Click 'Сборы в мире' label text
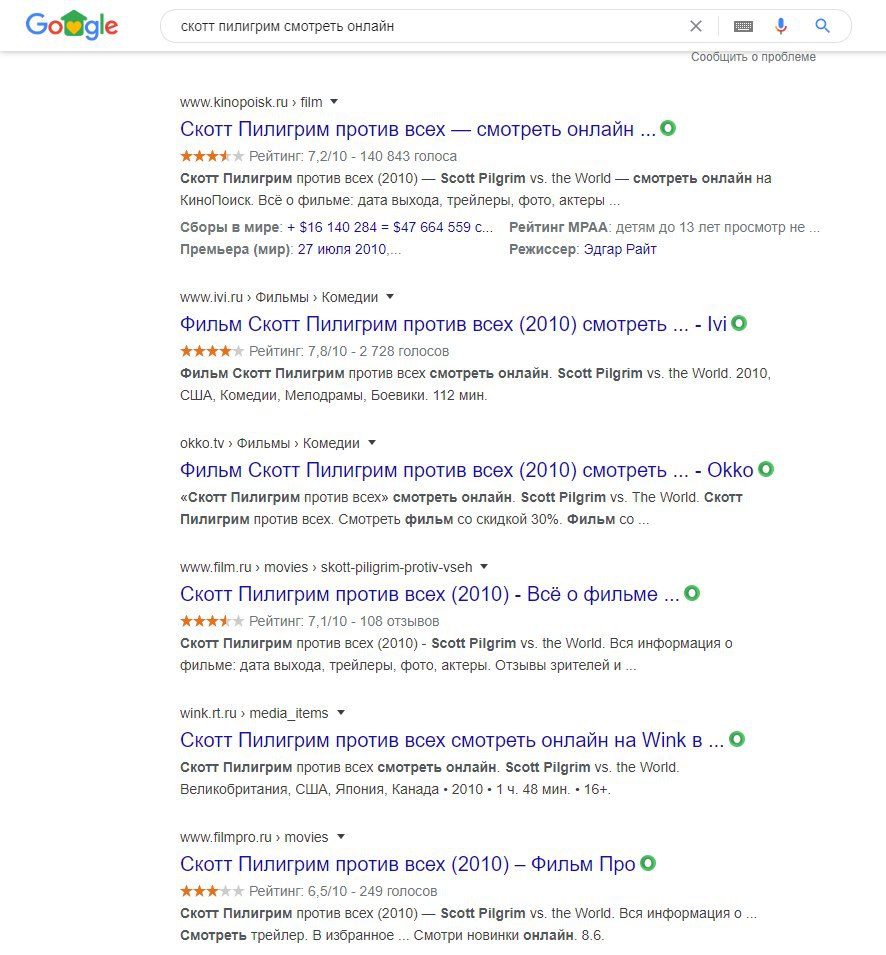The image size is (886, 955). coord(230,227)
